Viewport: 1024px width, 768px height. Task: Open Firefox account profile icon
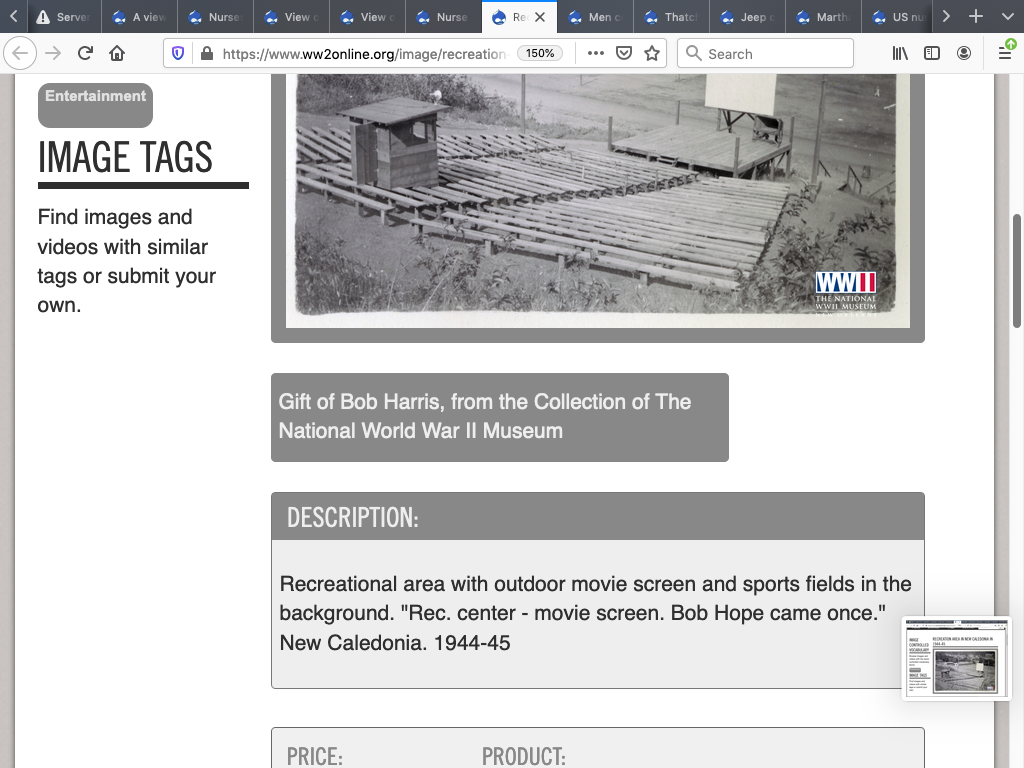(964, 54)
